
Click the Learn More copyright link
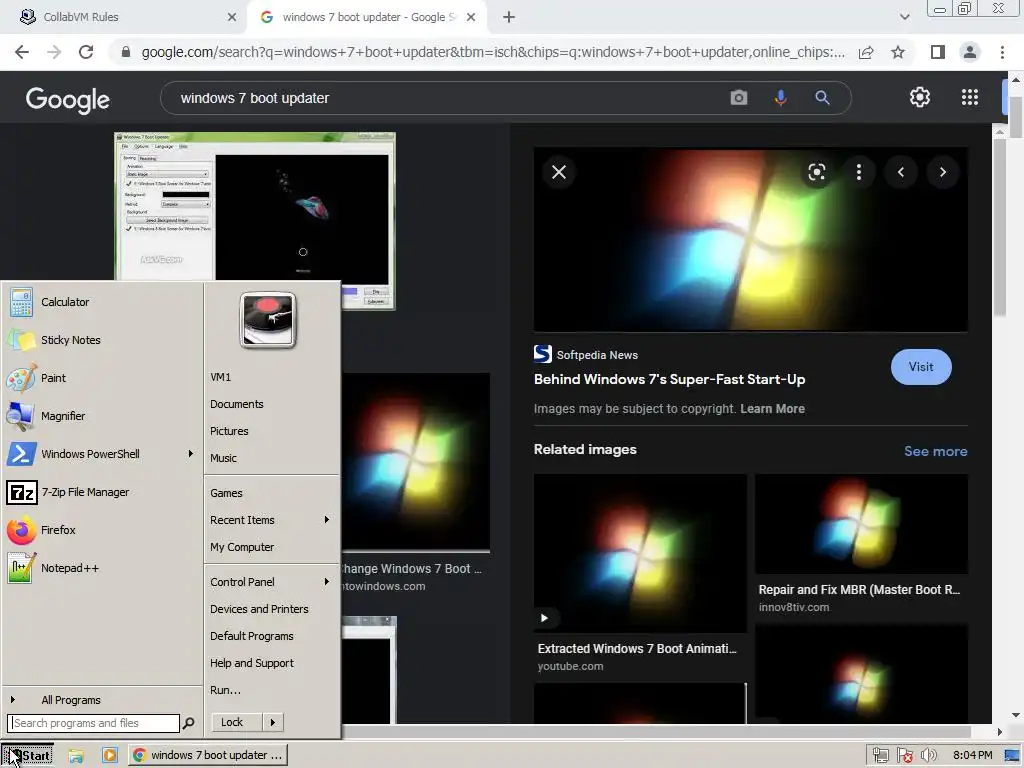(772, 409)
